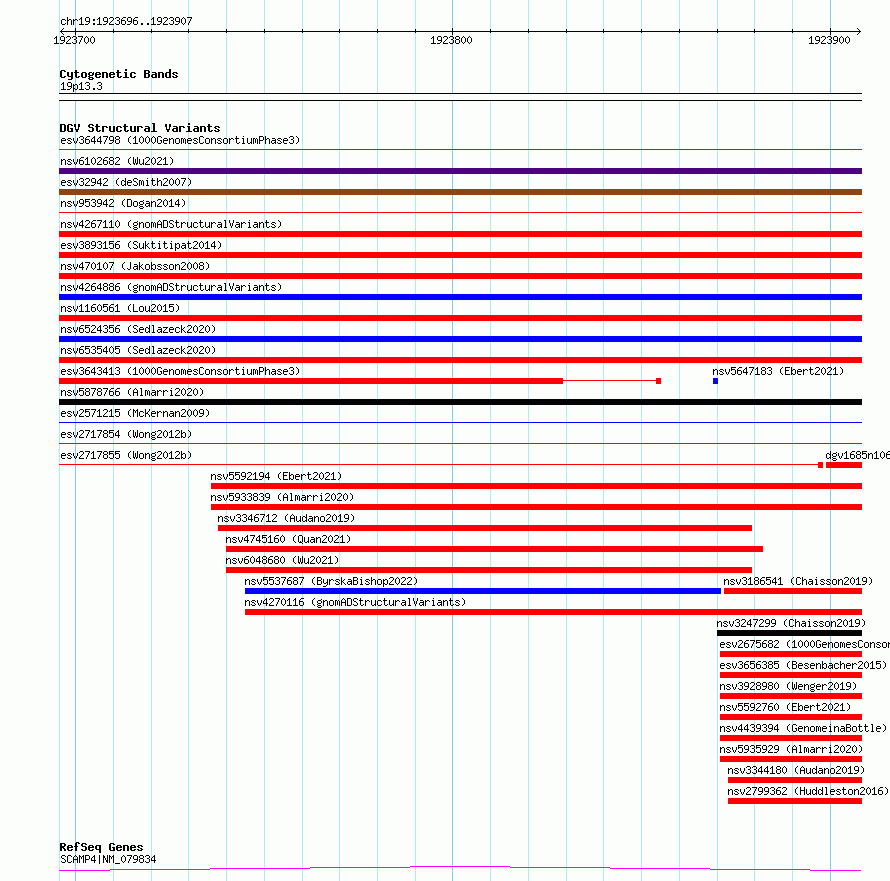Image resolution: width=890 pixels, height=881 pixels.
Task: Click the esv2717855 Wong2012b variant label
Action: pyautogui.click(x=126, y=455)
